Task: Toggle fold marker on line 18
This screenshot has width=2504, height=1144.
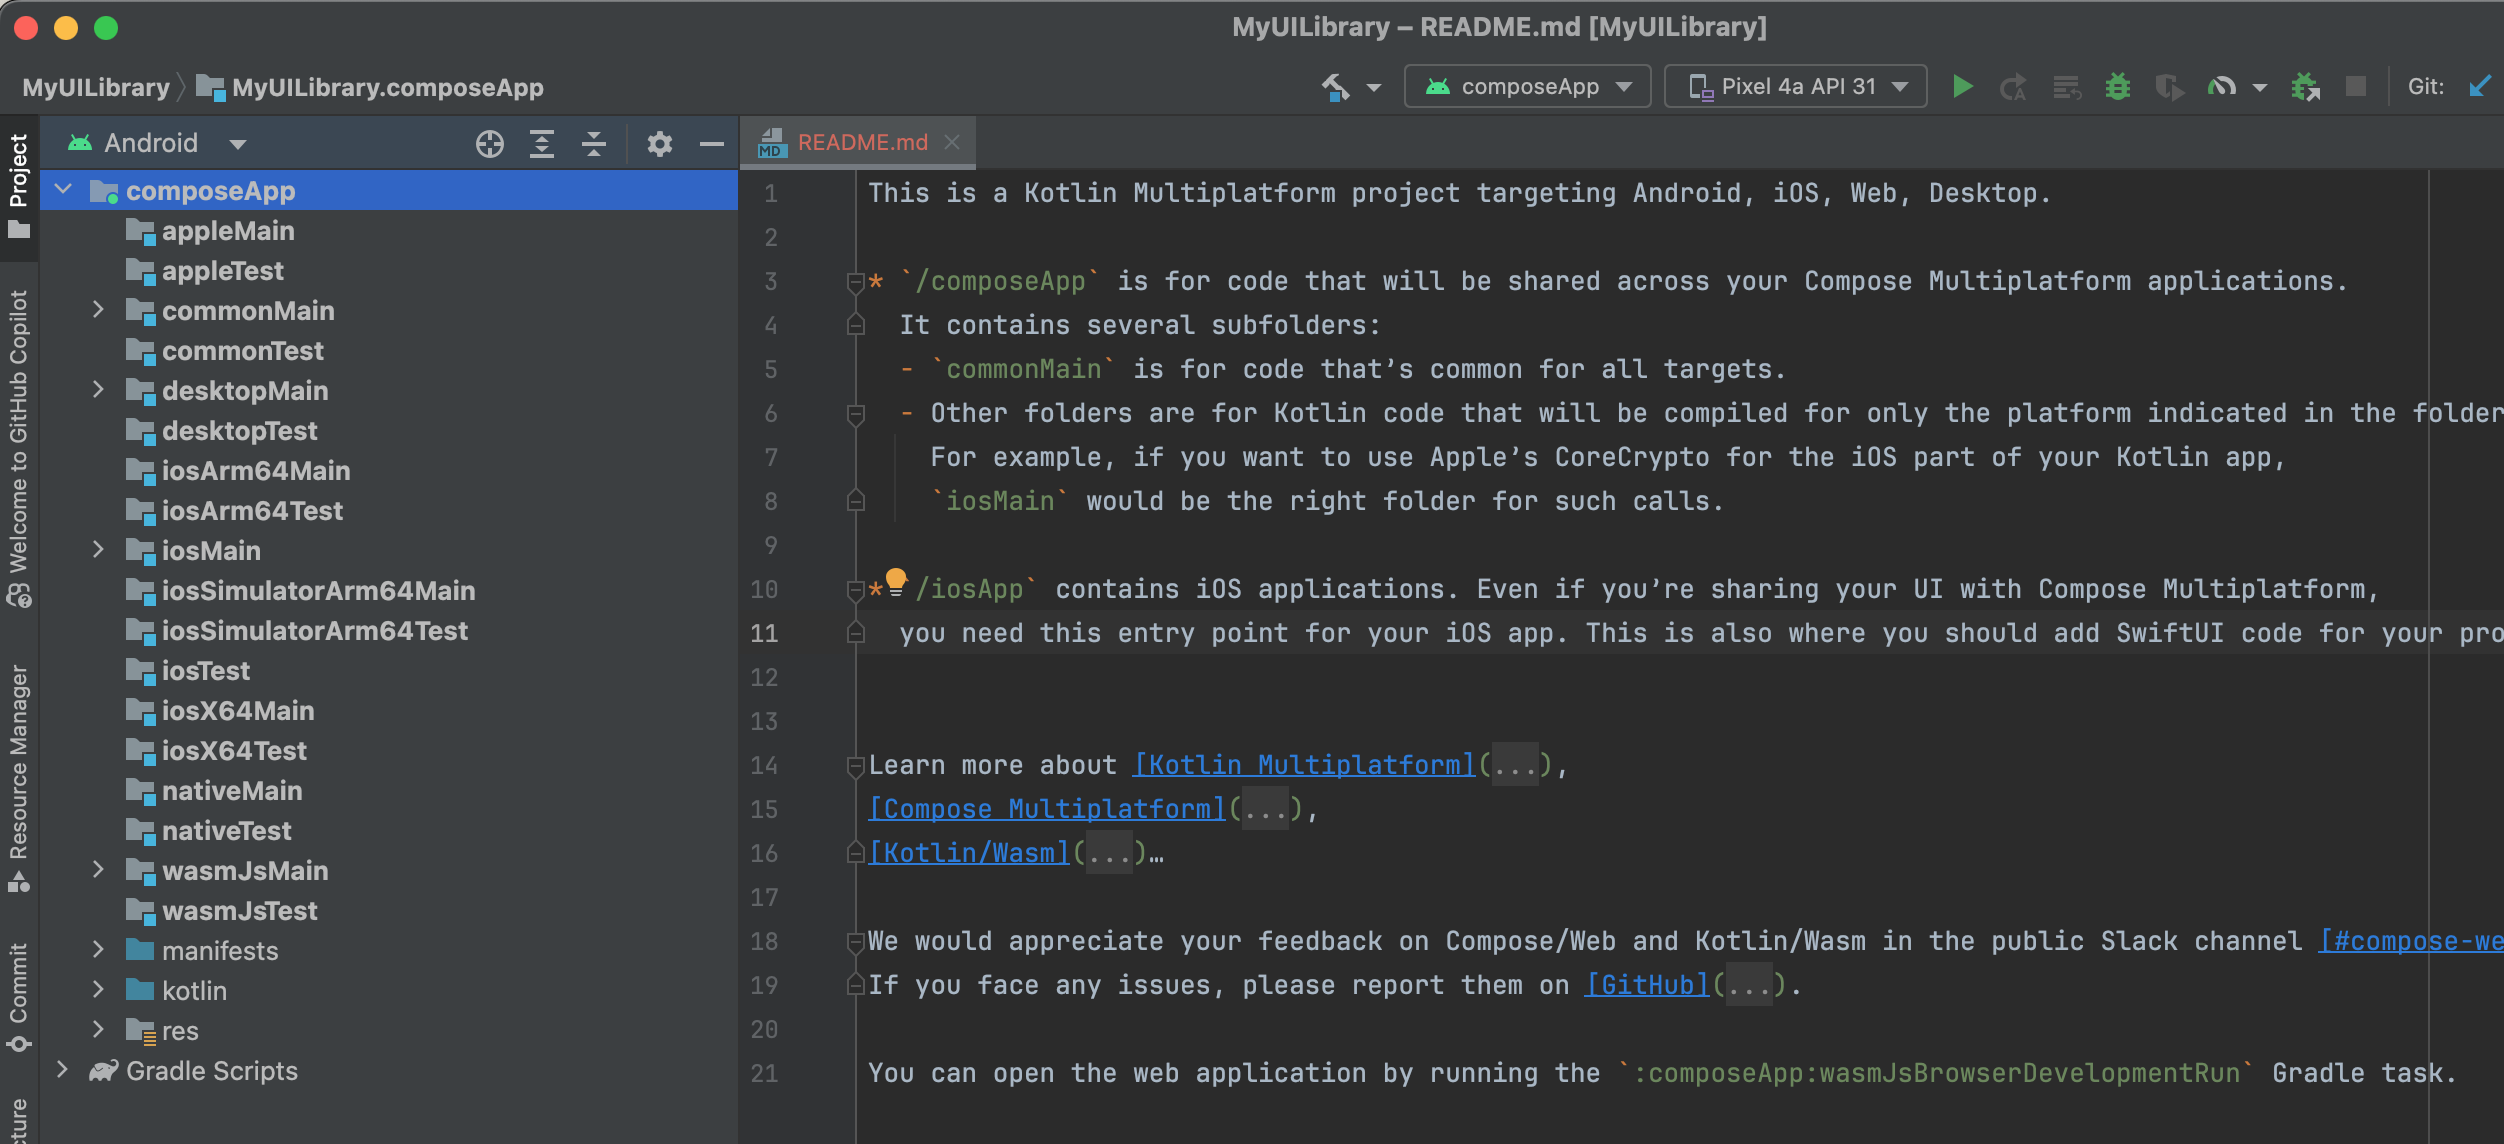Action: pos(855,942)
